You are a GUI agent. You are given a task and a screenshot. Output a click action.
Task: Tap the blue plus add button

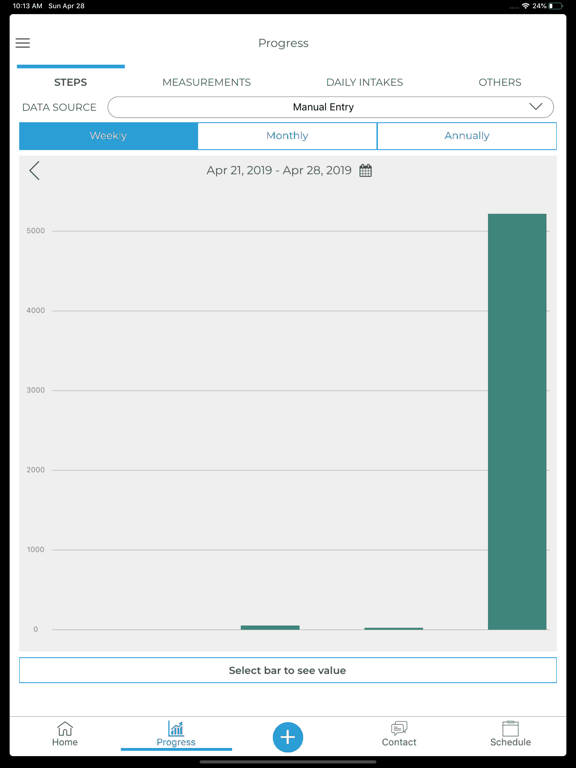click(288, 737)
